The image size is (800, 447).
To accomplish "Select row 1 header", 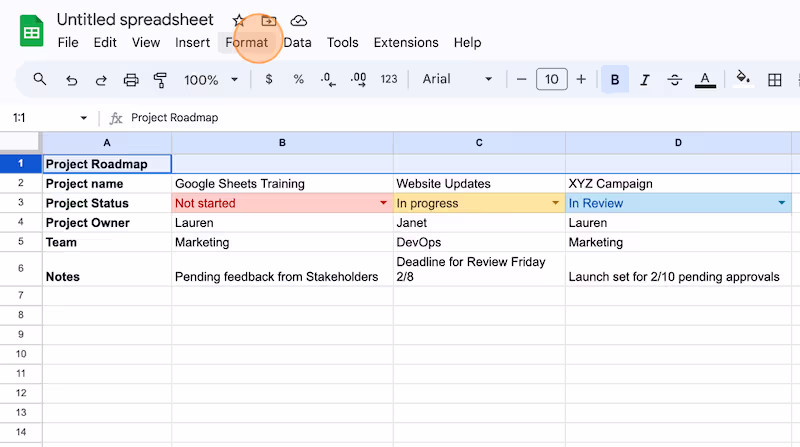I will pos(21,164).
